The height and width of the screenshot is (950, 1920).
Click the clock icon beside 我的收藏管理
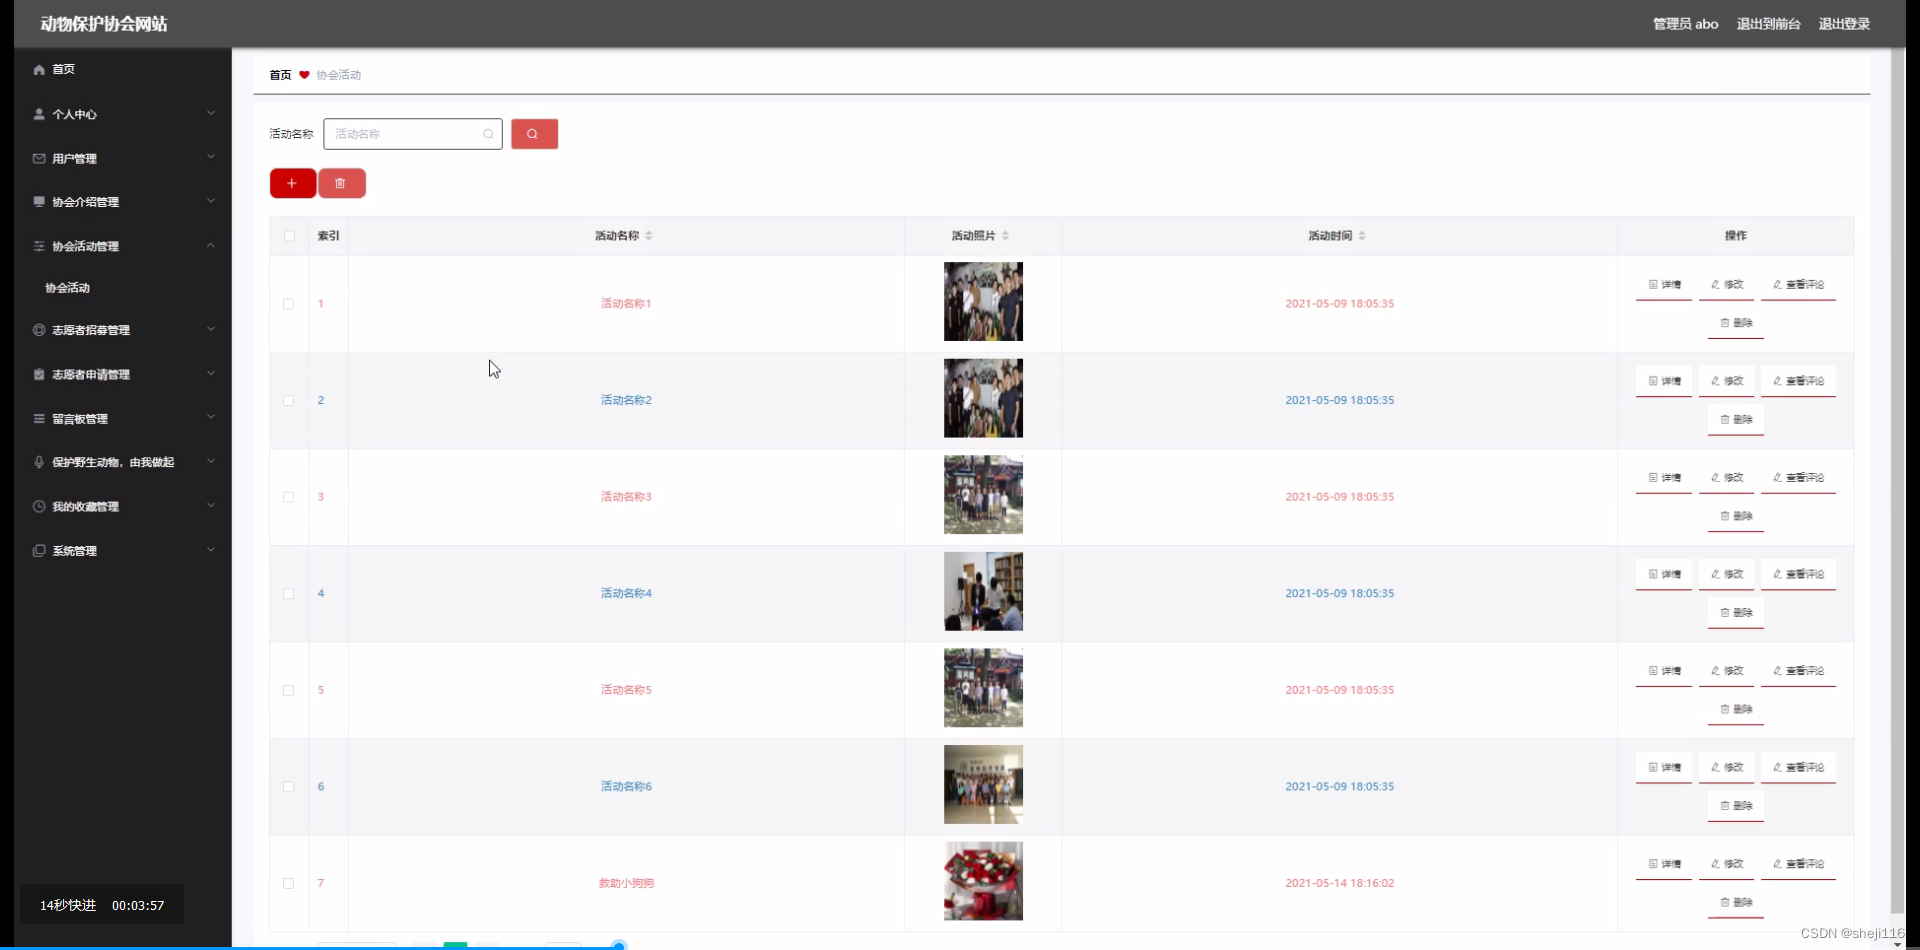[39, 506]
